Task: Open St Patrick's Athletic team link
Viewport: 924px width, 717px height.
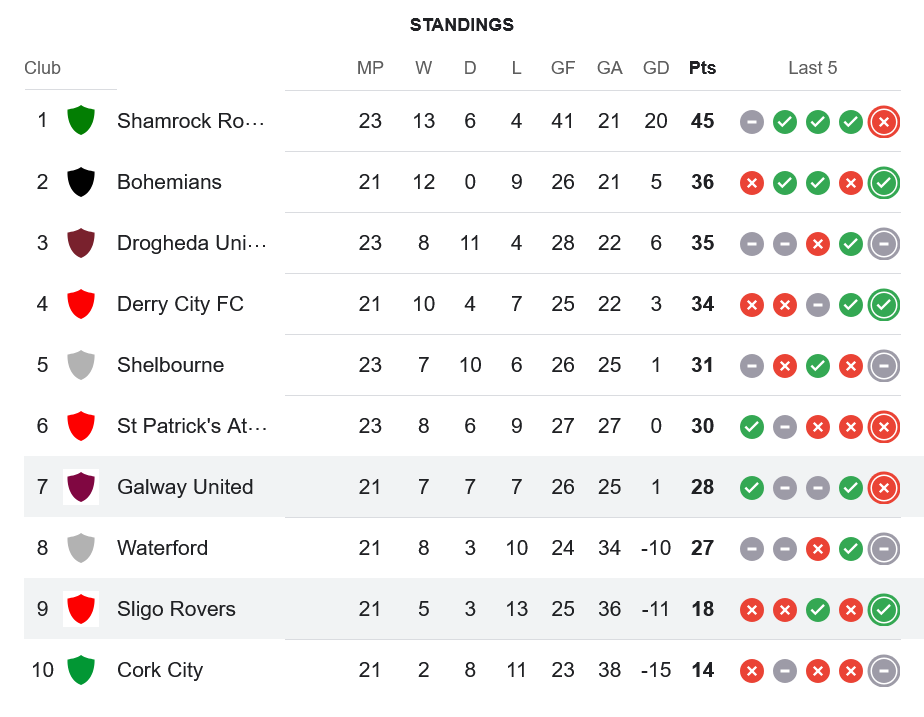Action: pos(191,426)
